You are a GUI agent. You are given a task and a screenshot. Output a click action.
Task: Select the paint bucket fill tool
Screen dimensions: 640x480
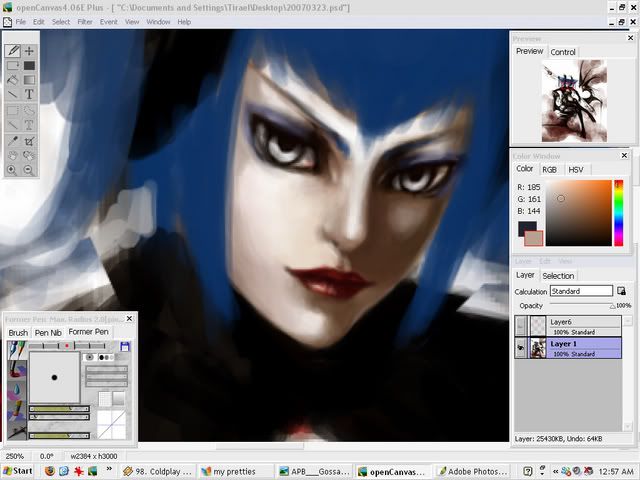[x=13, y=80]
